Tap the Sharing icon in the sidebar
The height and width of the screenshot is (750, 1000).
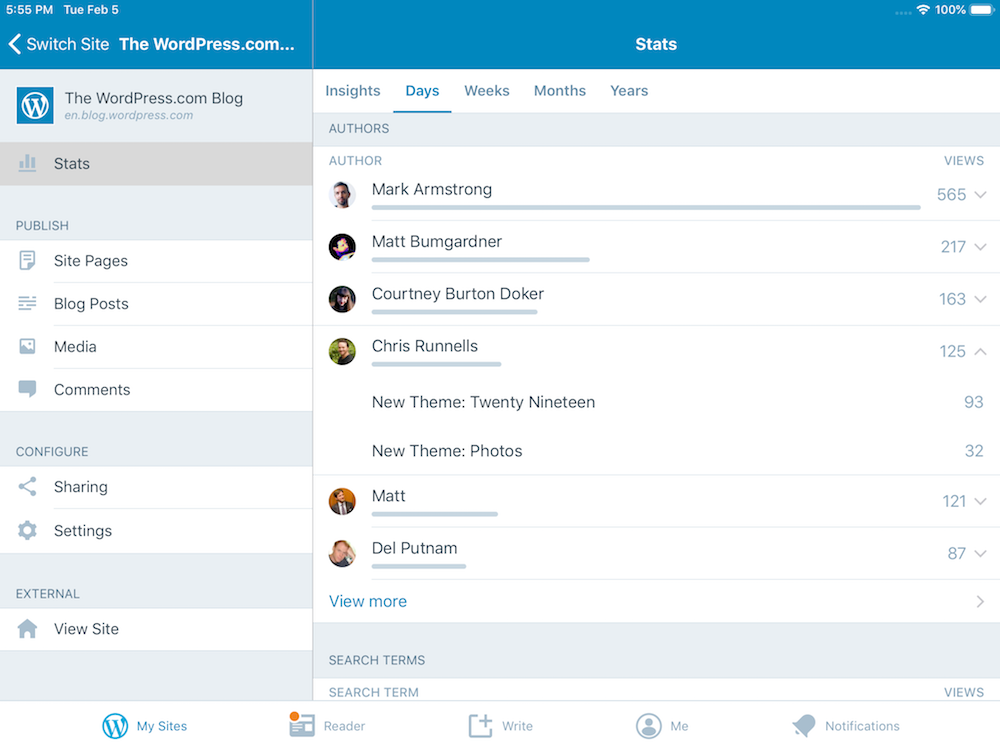[x=27, y=487]
